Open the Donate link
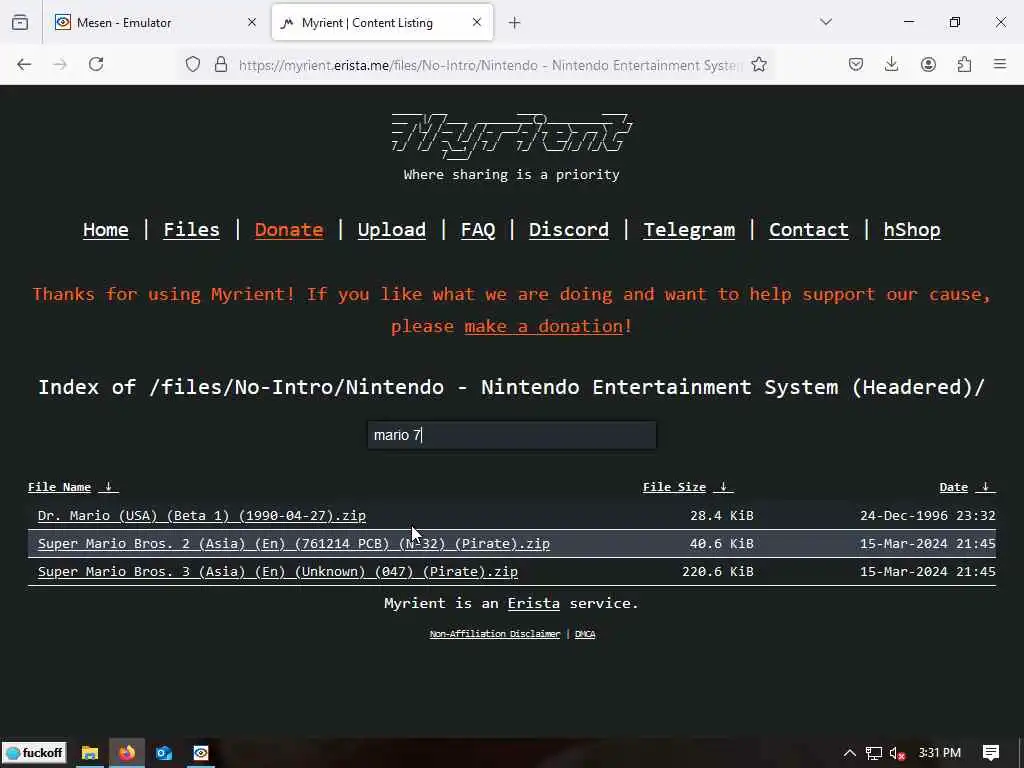 point(289,230)
